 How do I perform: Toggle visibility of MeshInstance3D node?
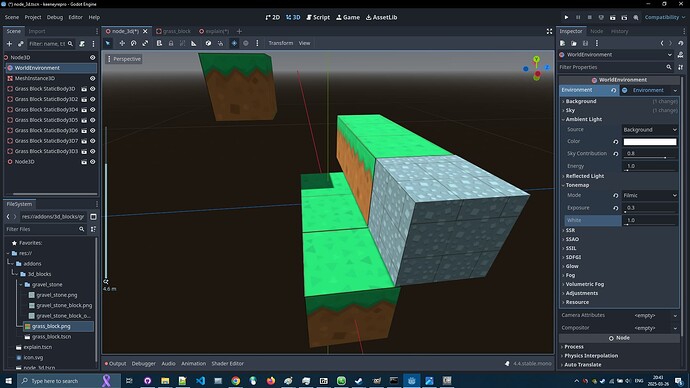(92, 78)
